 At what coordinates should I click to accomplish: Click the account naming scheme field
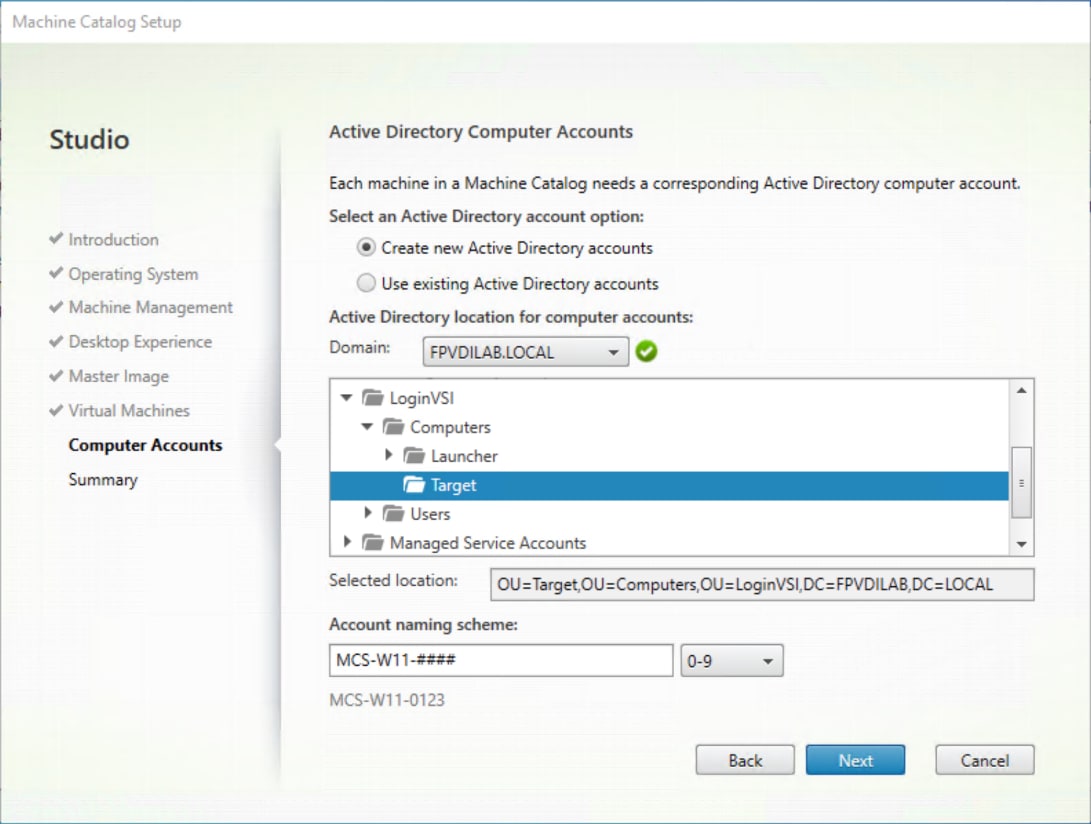[501, 660]
